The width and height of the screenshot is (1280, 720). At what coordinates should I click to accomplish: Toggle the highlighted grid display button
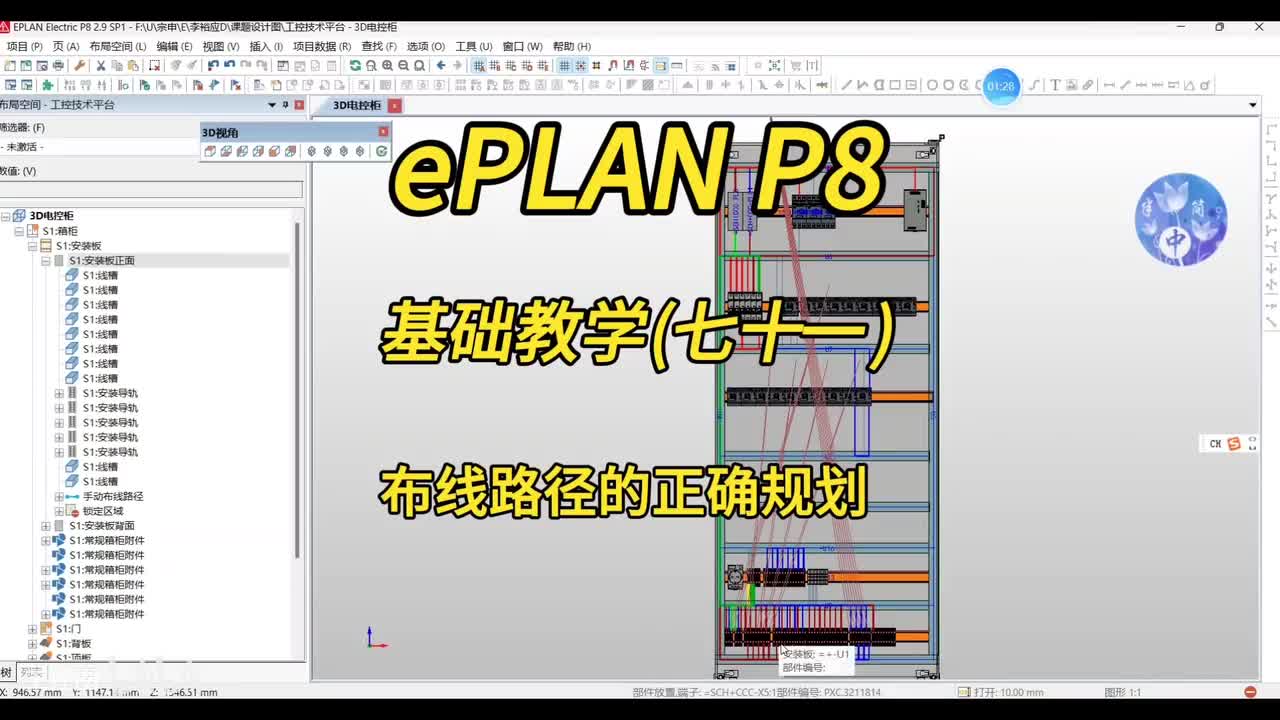tap(564, 65)
